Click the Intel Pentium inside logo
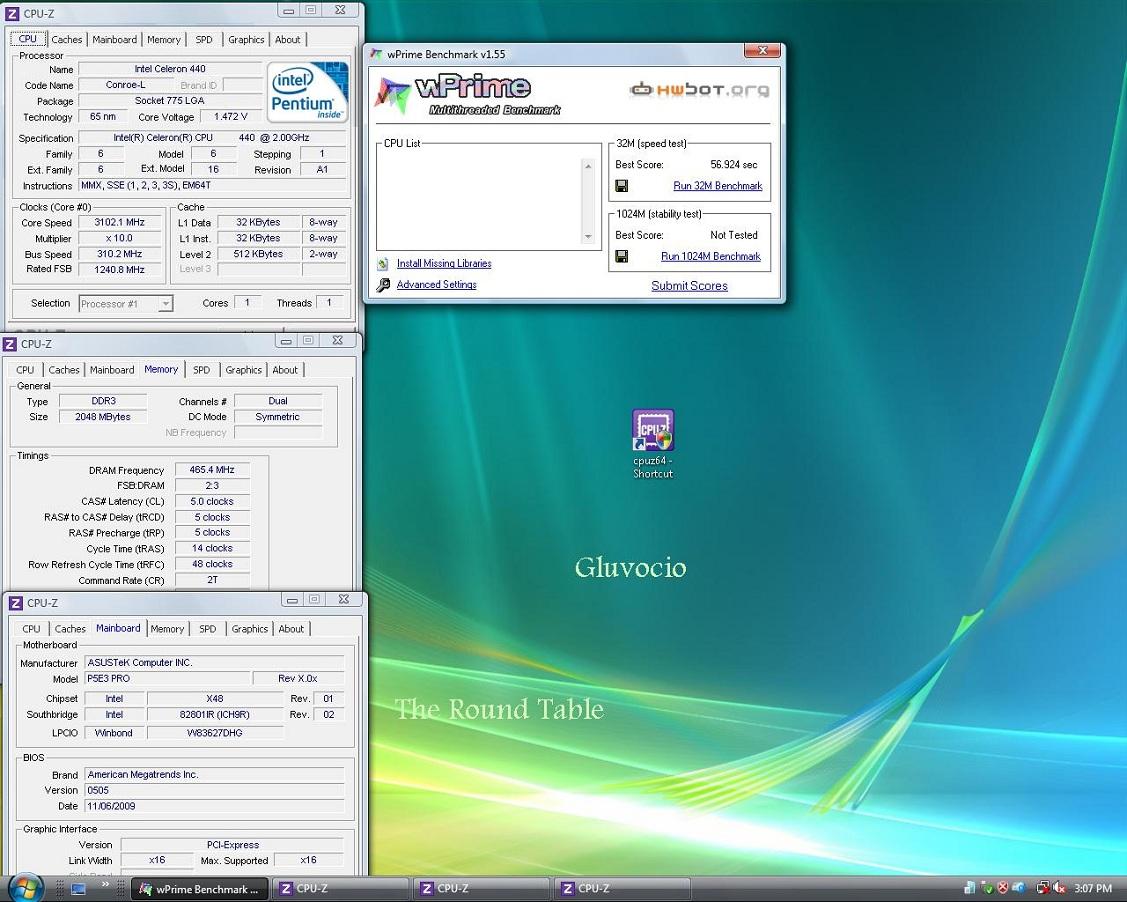The image size is (1127, 902). [308, 92]
